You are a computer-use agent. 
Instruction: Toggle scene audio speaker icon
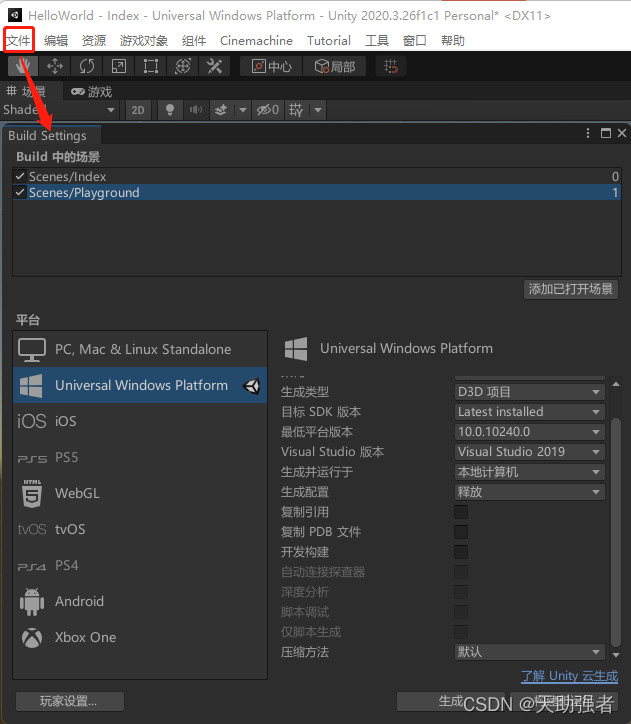(196, 110)
